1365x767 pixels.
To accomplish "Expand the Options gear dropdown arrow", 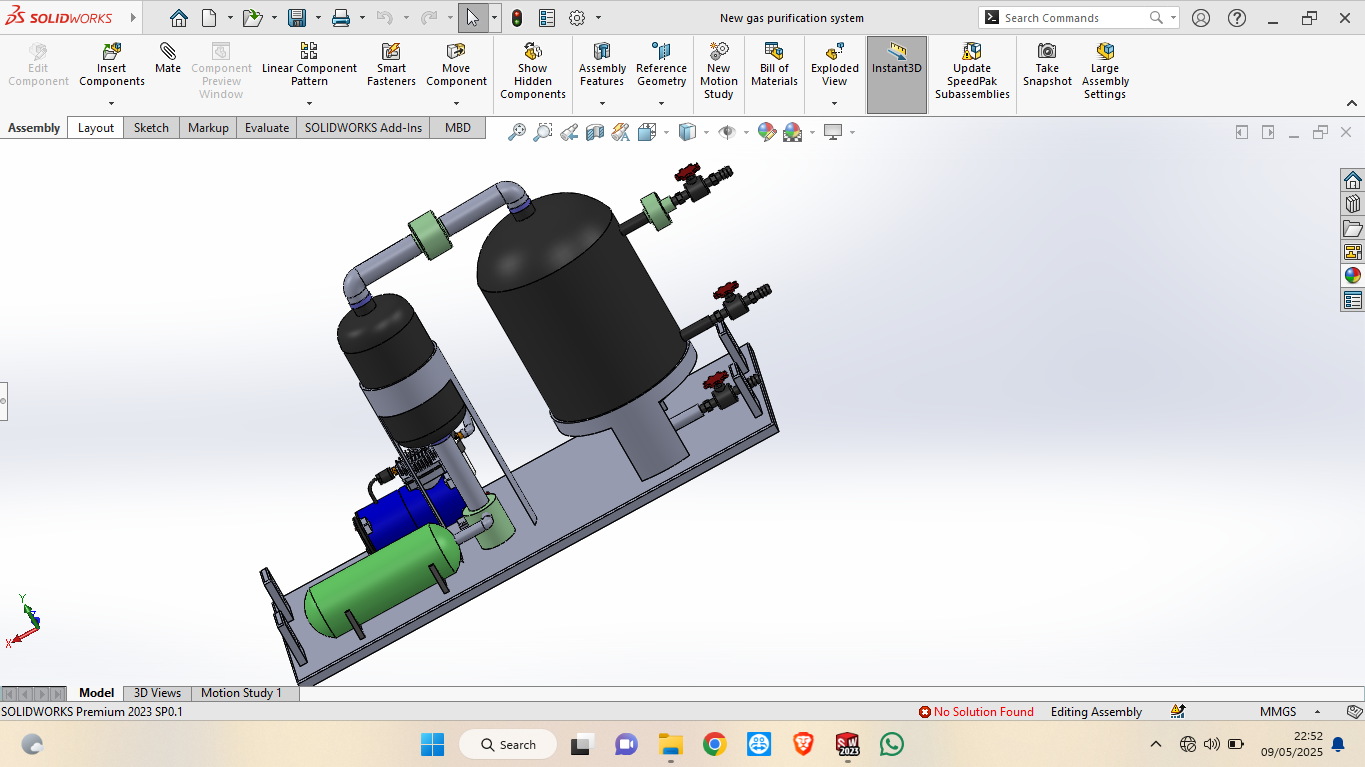I will point(598,18).
